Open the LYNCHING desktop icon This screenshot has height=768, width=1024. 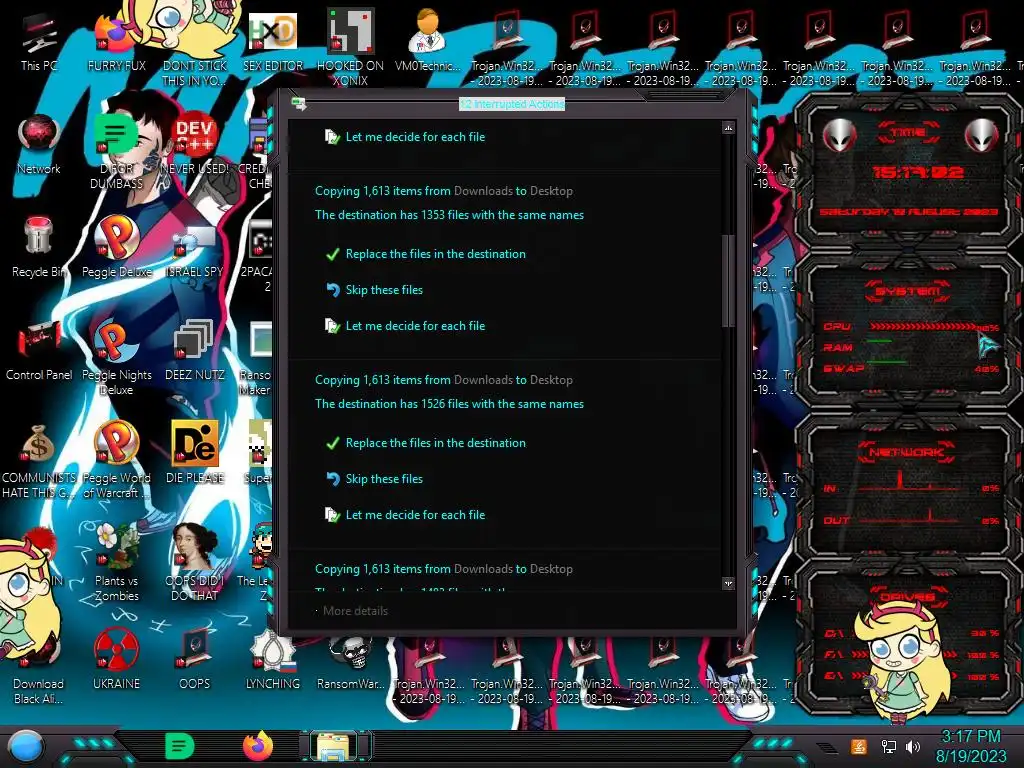point(273,660)
